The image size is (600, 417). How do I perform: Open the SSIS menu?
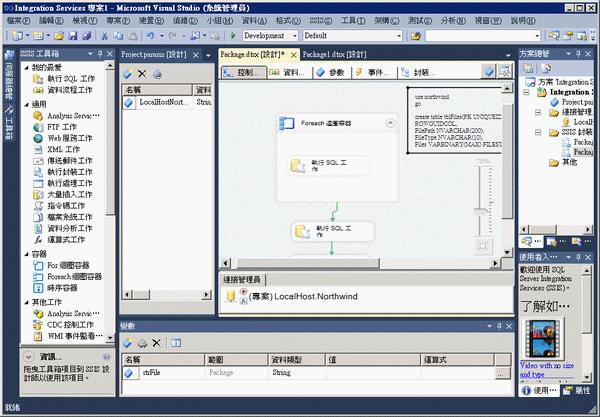321,21
